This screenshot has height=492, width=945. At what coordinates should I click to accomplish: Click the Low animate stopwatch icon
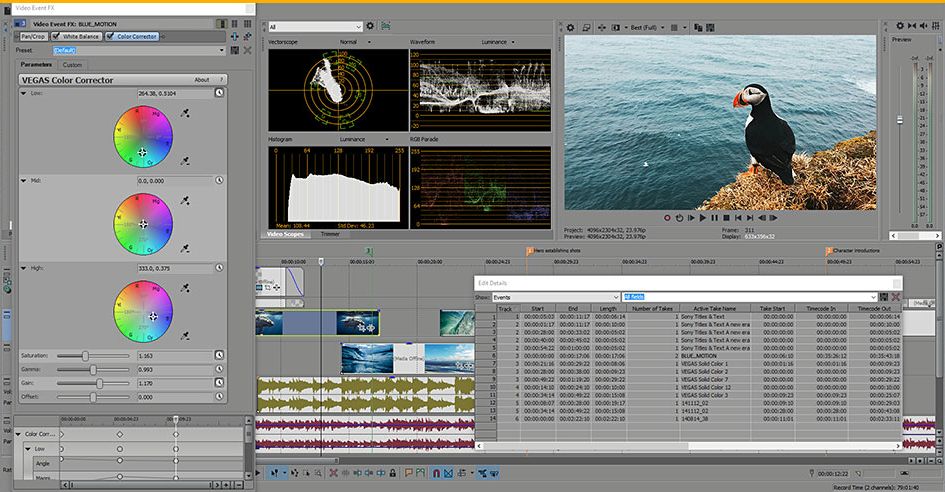pos(220,92)
